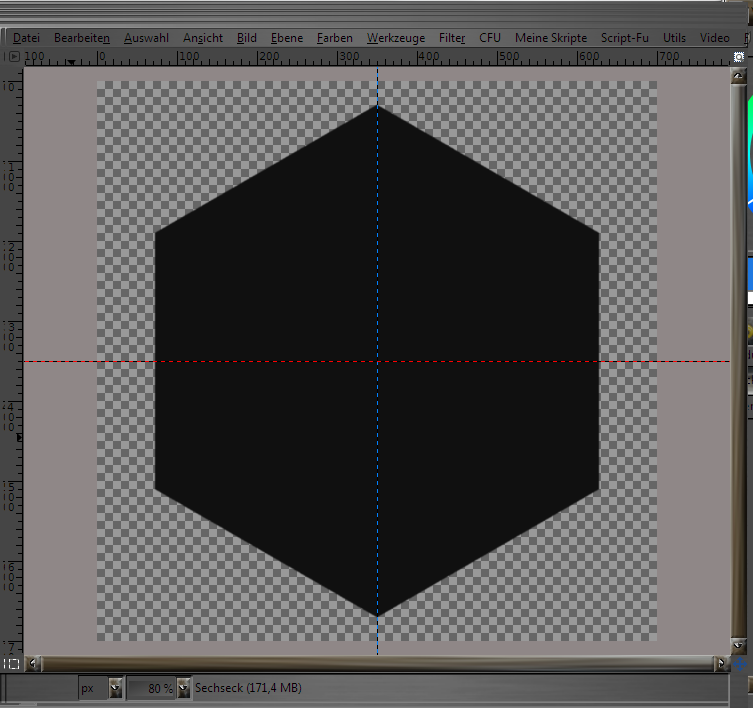Open the px unit dropdown
This screenshot has height=708, width=753.
coord(115,688)
